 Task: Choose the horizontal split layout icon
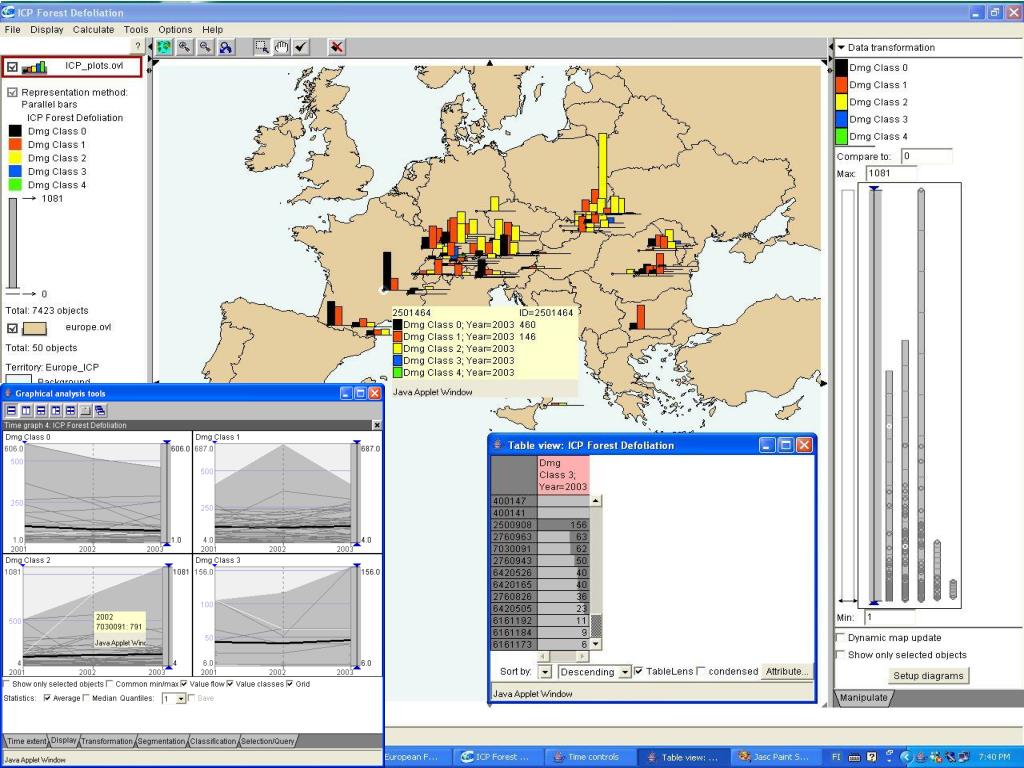click(11, 411)
